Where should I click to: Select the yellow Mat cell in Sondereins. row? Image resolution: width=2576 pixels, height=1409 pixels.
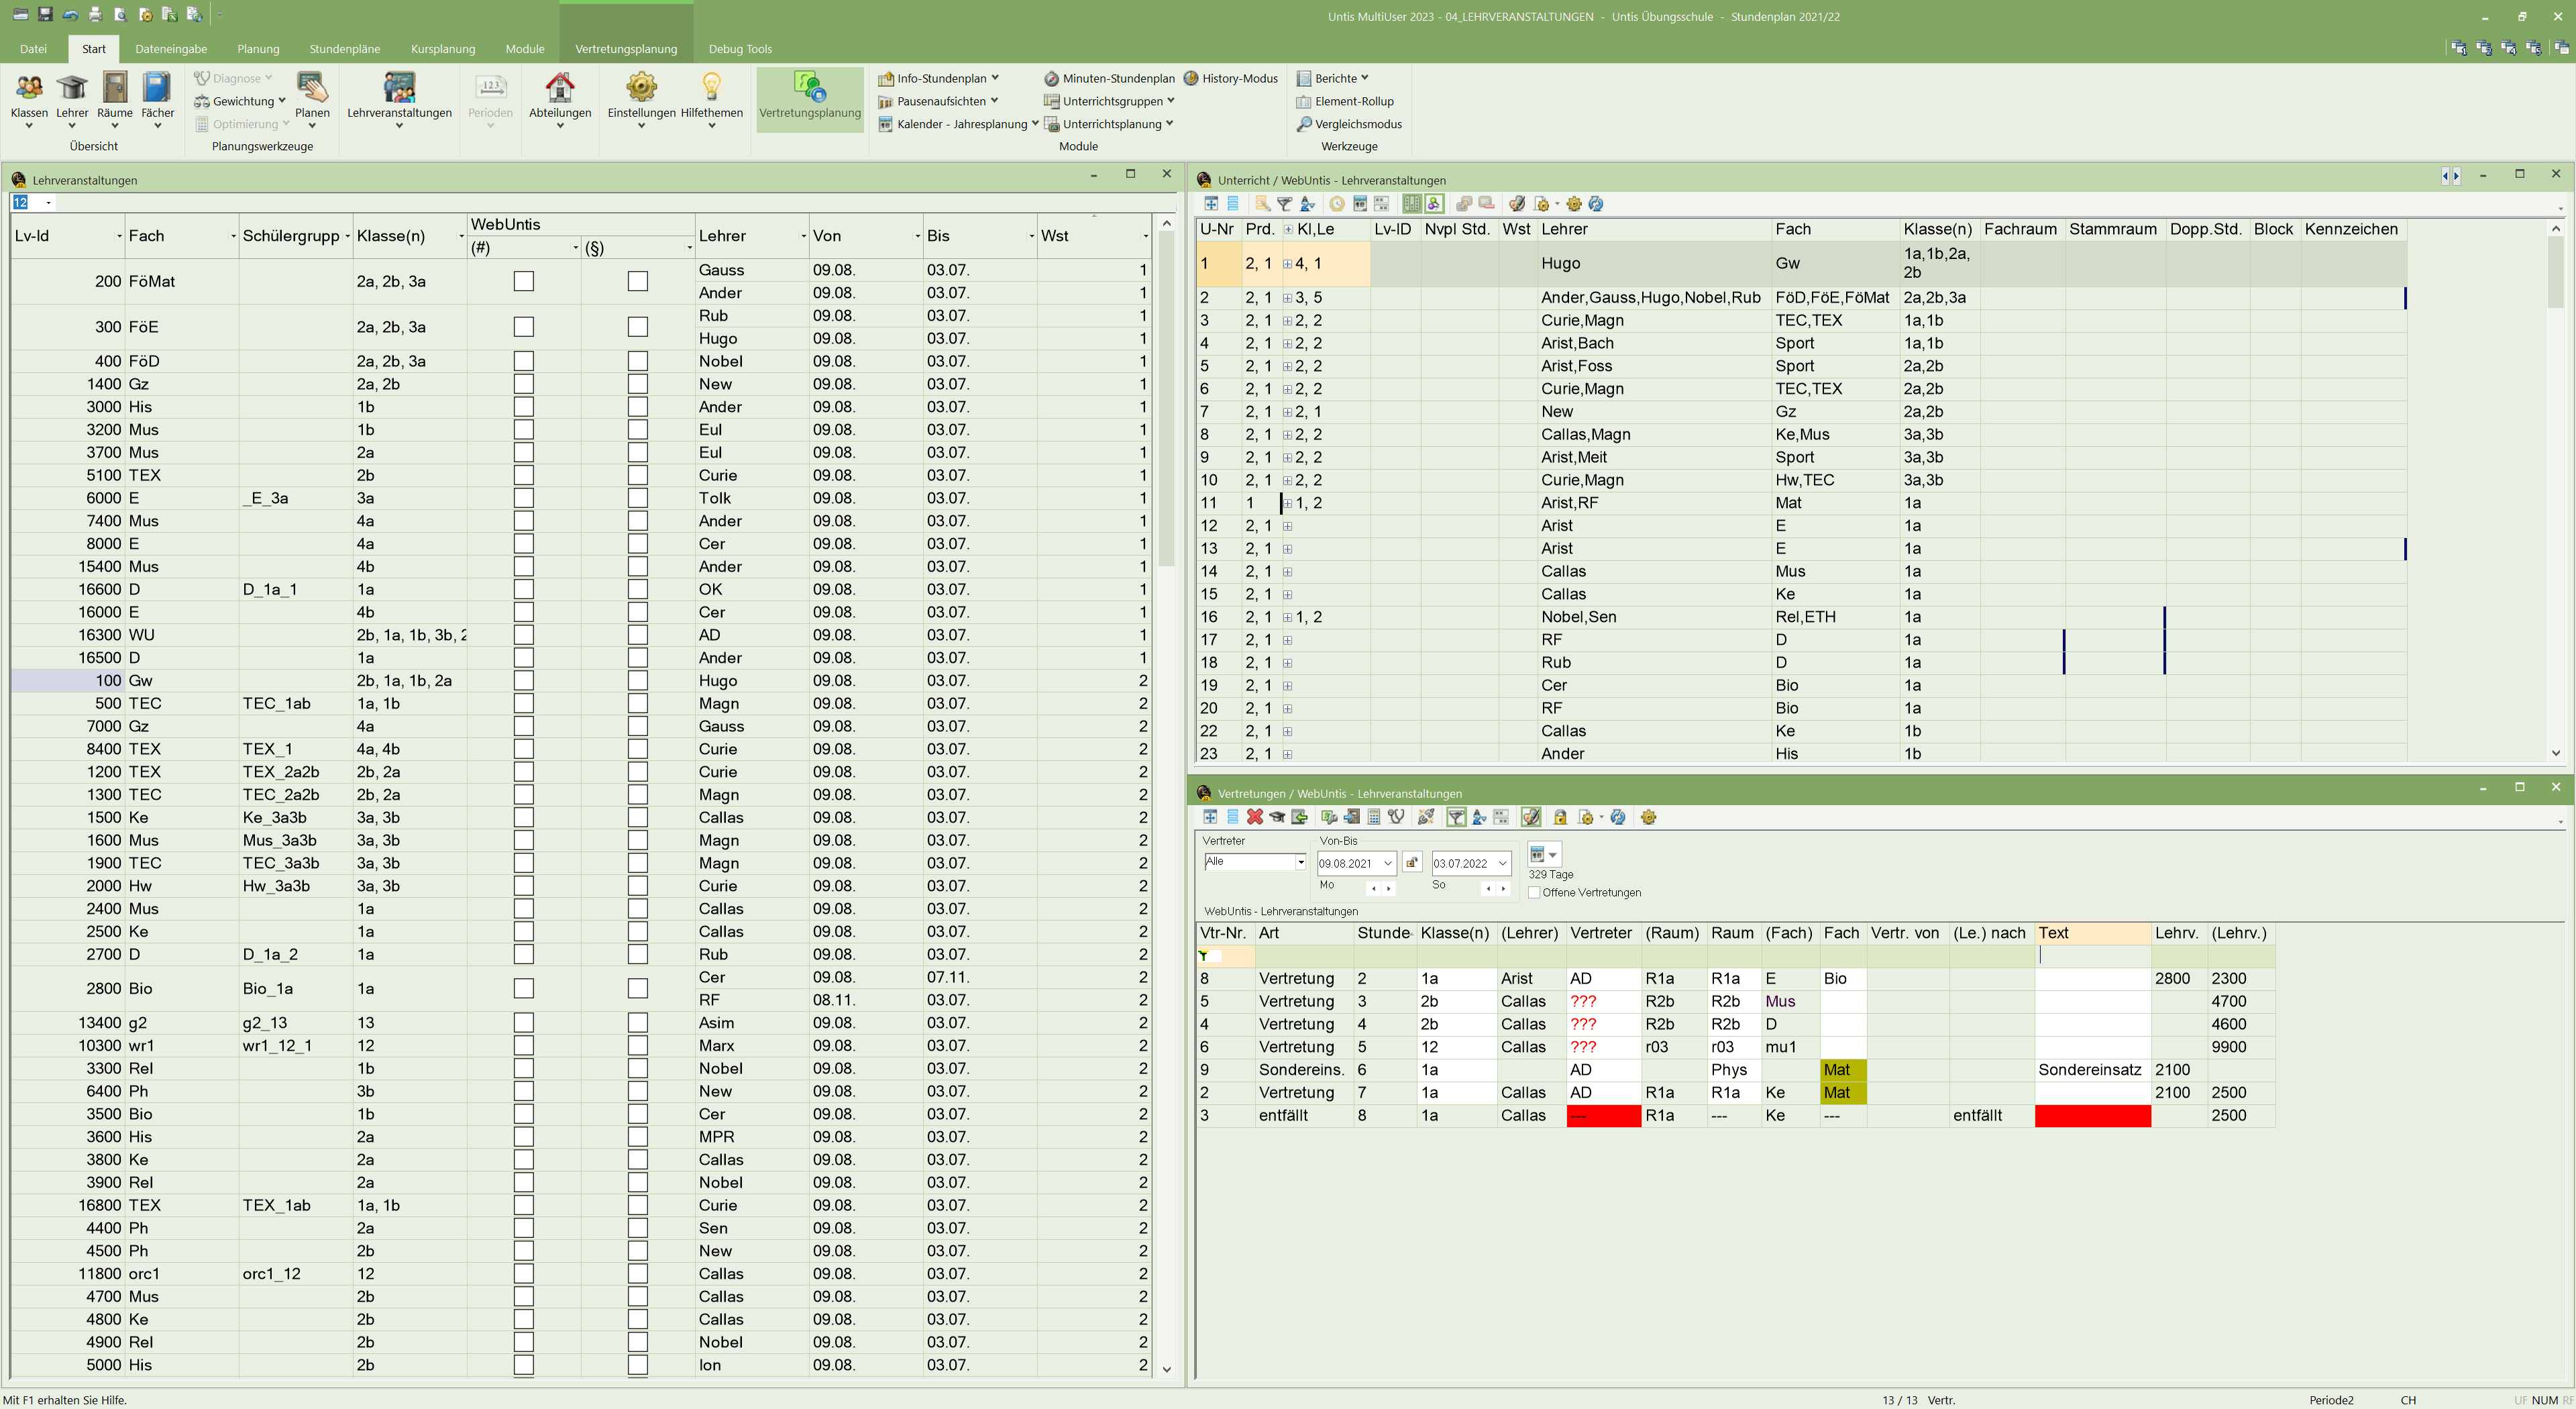pos(1842,1070)
